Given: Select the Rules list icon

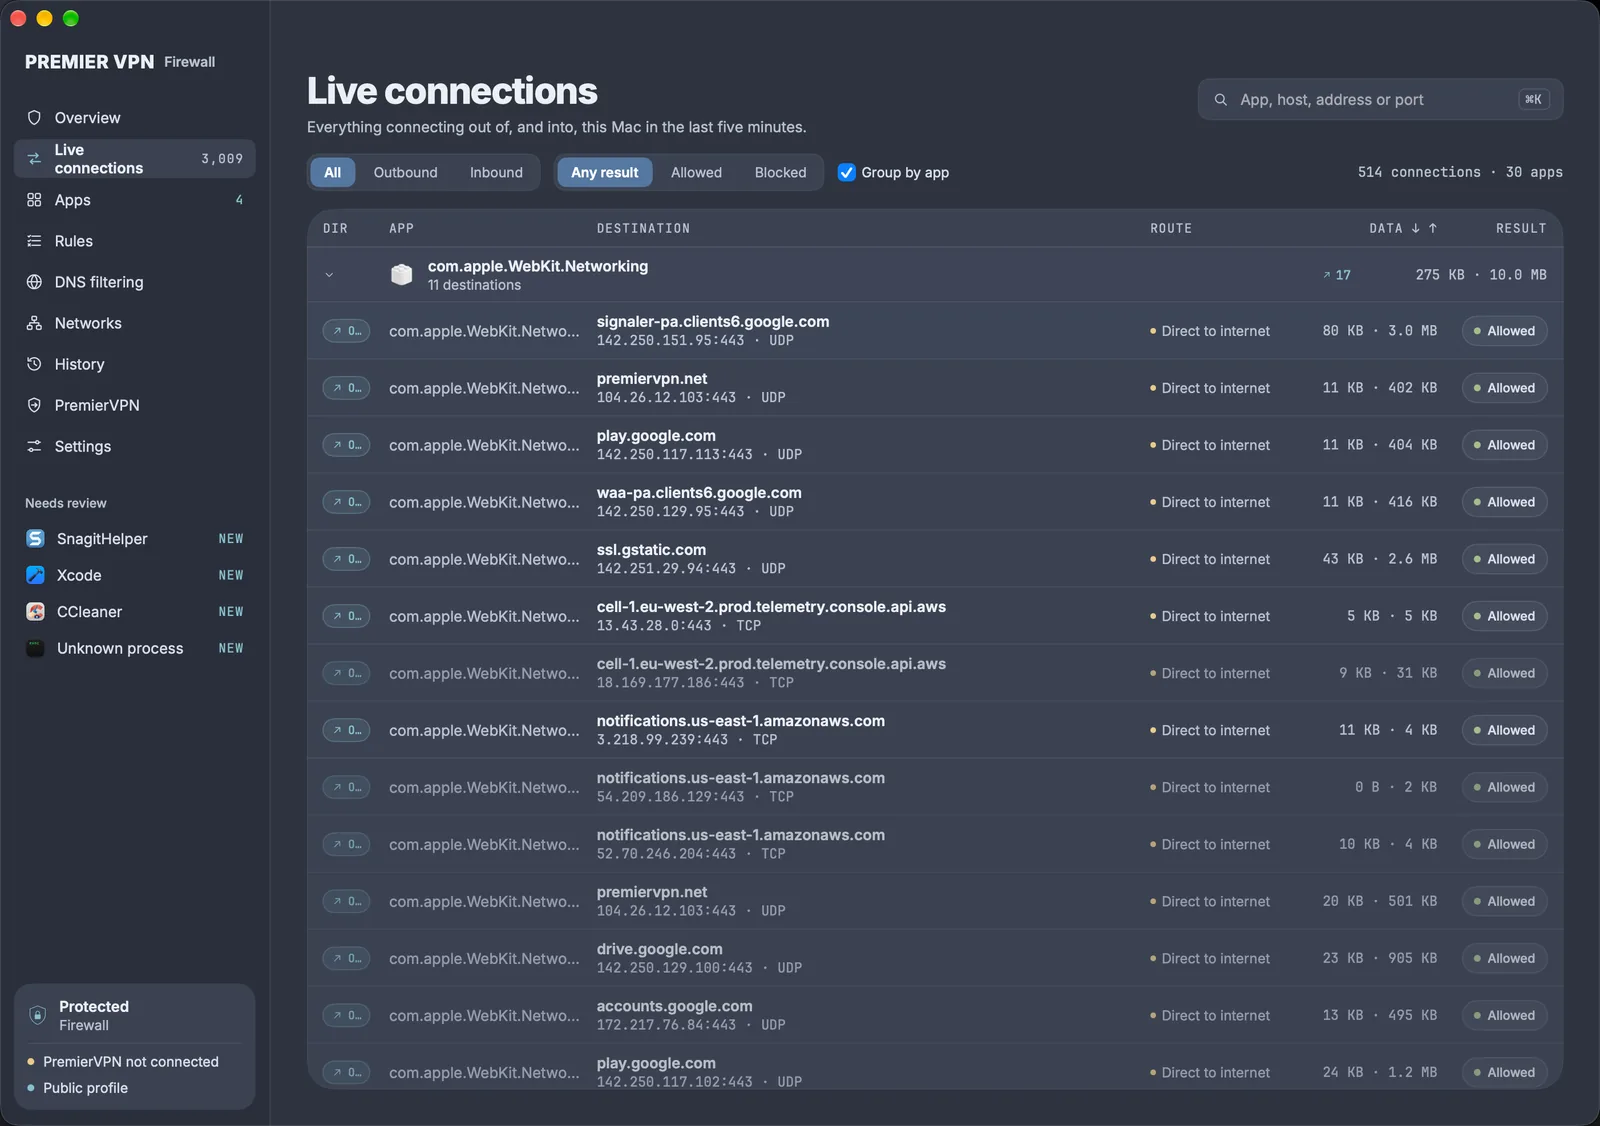Looking at the screenshot, I should click(x=34, y=241).
